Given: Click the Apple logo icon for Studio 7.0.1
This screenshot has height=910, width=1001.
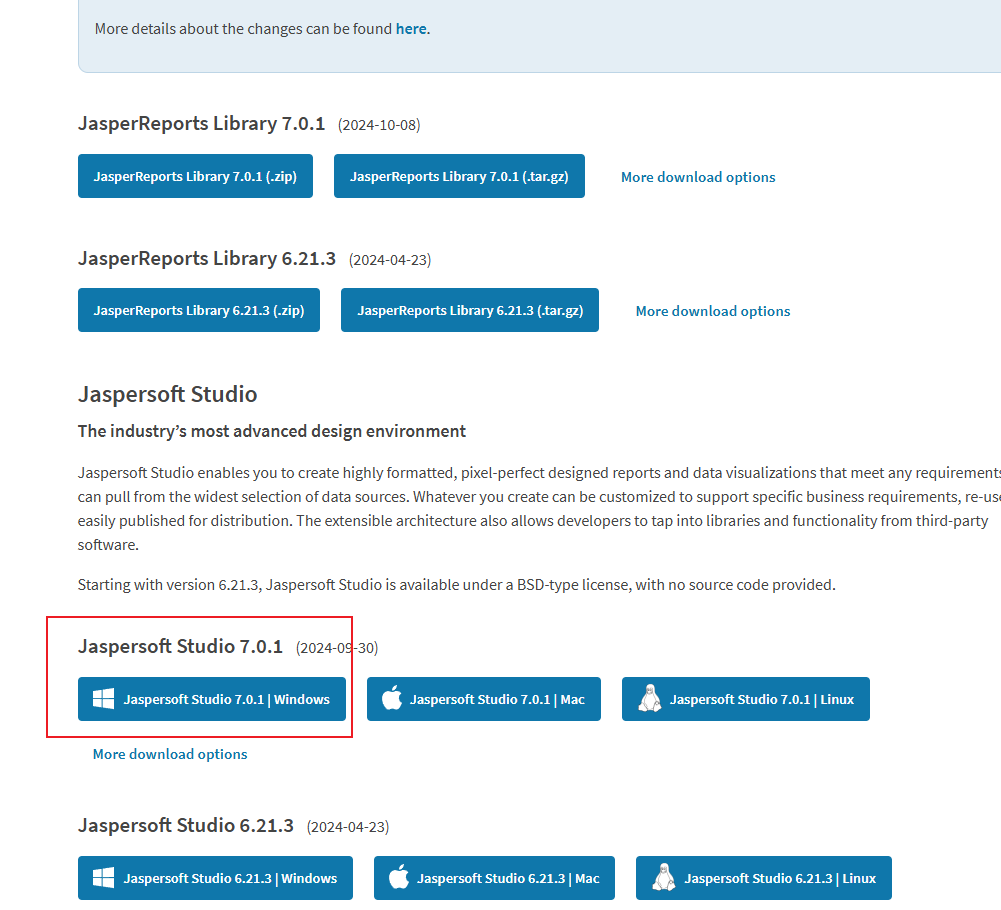Looking at the screenshot, I should (391, 698).
